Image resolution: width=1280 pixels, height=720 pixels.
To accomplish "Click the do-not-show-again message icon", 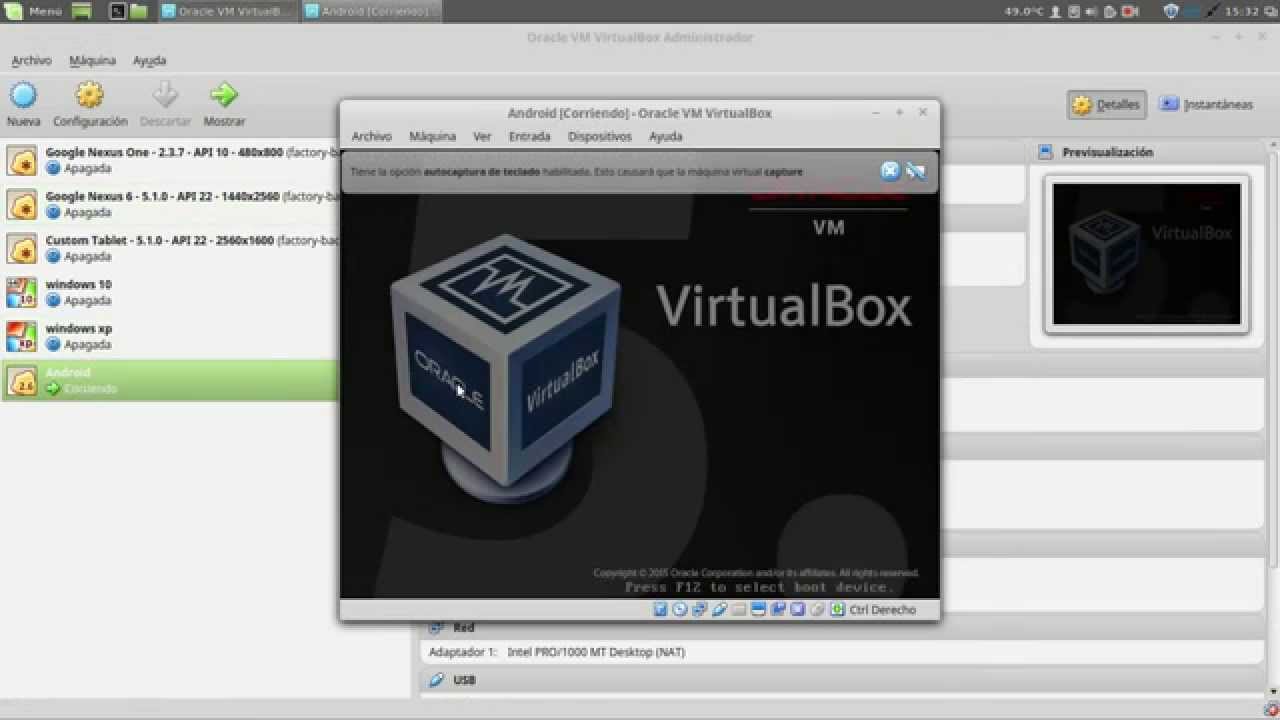I will pyautogui.click(x=915, y=171).
